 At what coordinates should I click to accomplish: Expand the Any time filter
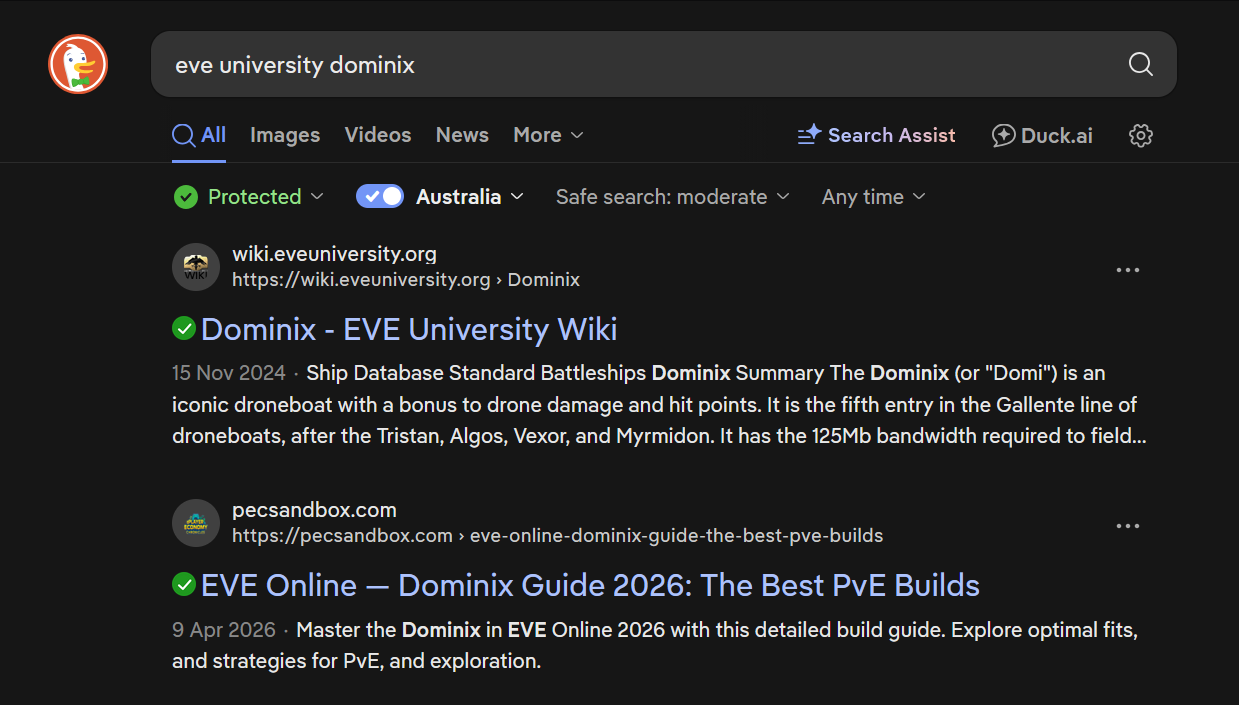coord(874,197)
